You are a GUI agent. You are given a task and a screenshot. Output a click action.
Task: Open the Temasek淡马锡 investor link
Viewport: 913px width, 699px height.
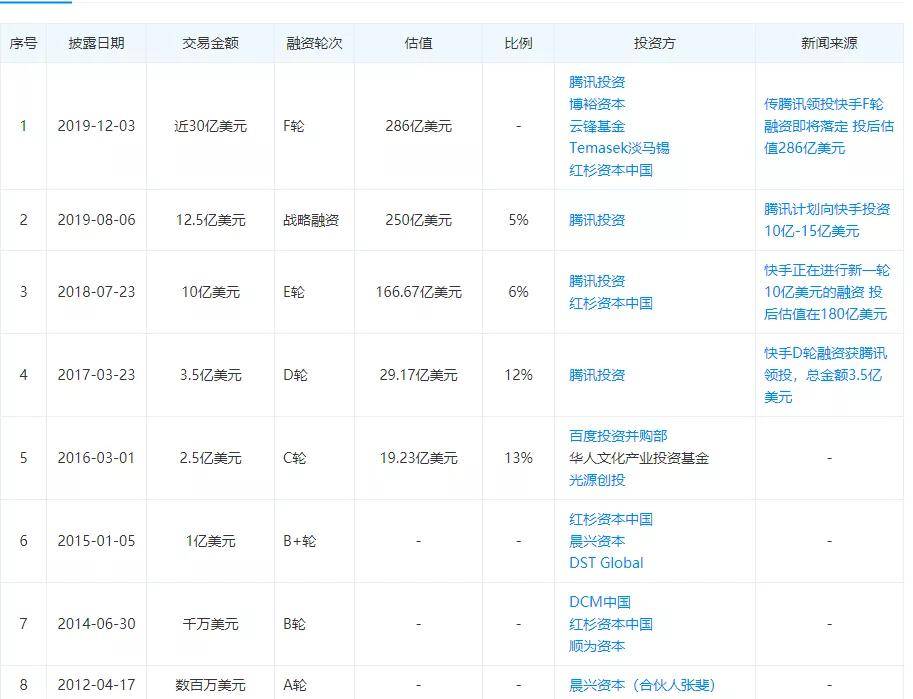pos(619,148)
